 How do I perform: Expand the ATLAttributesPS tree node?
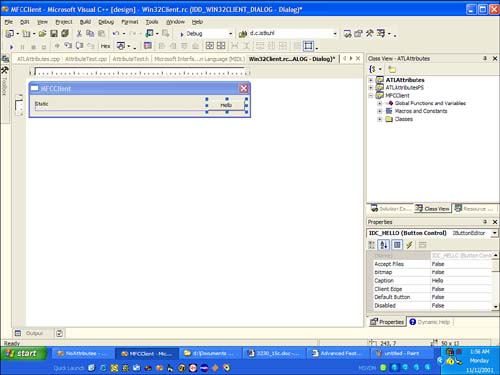tap(371, 88)
